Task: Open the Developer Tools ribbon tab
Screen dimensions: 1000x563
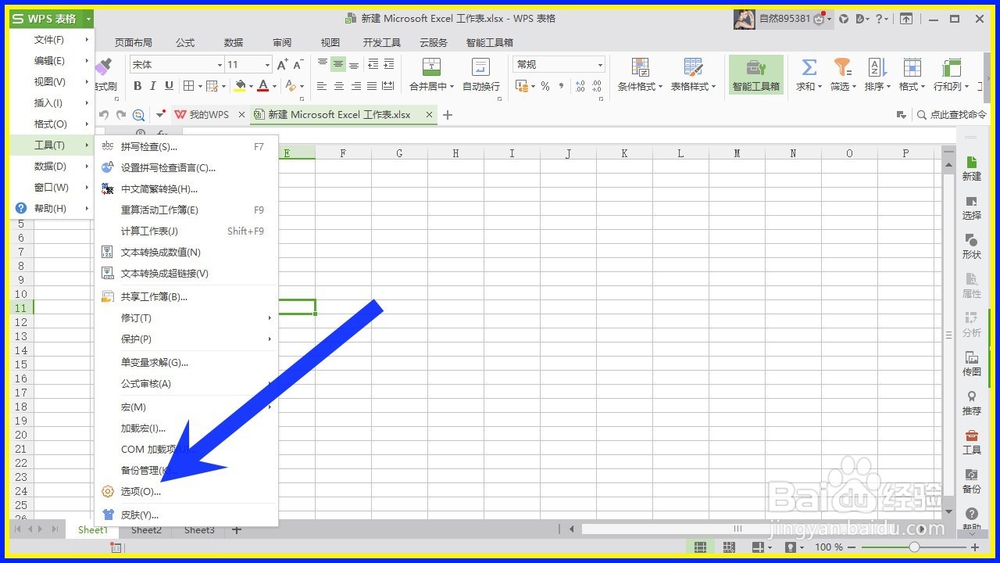Action: click(381, 42)
